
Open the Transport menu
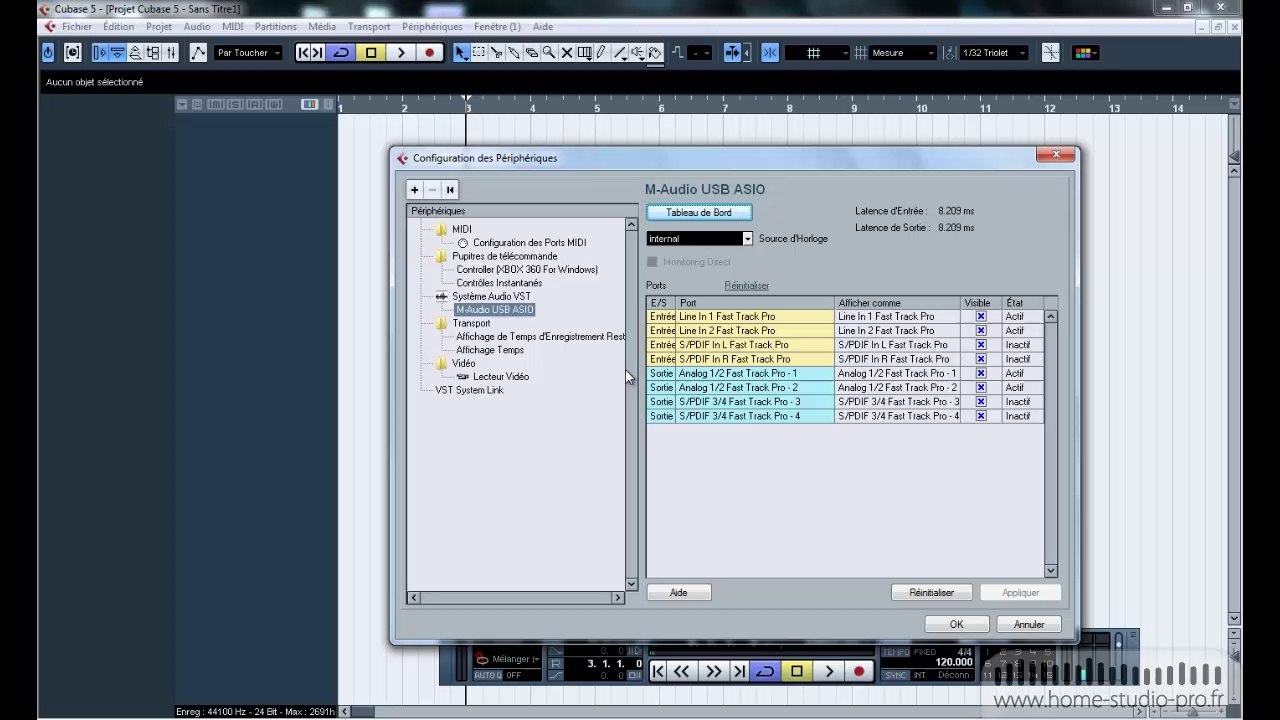click(369, 27)
